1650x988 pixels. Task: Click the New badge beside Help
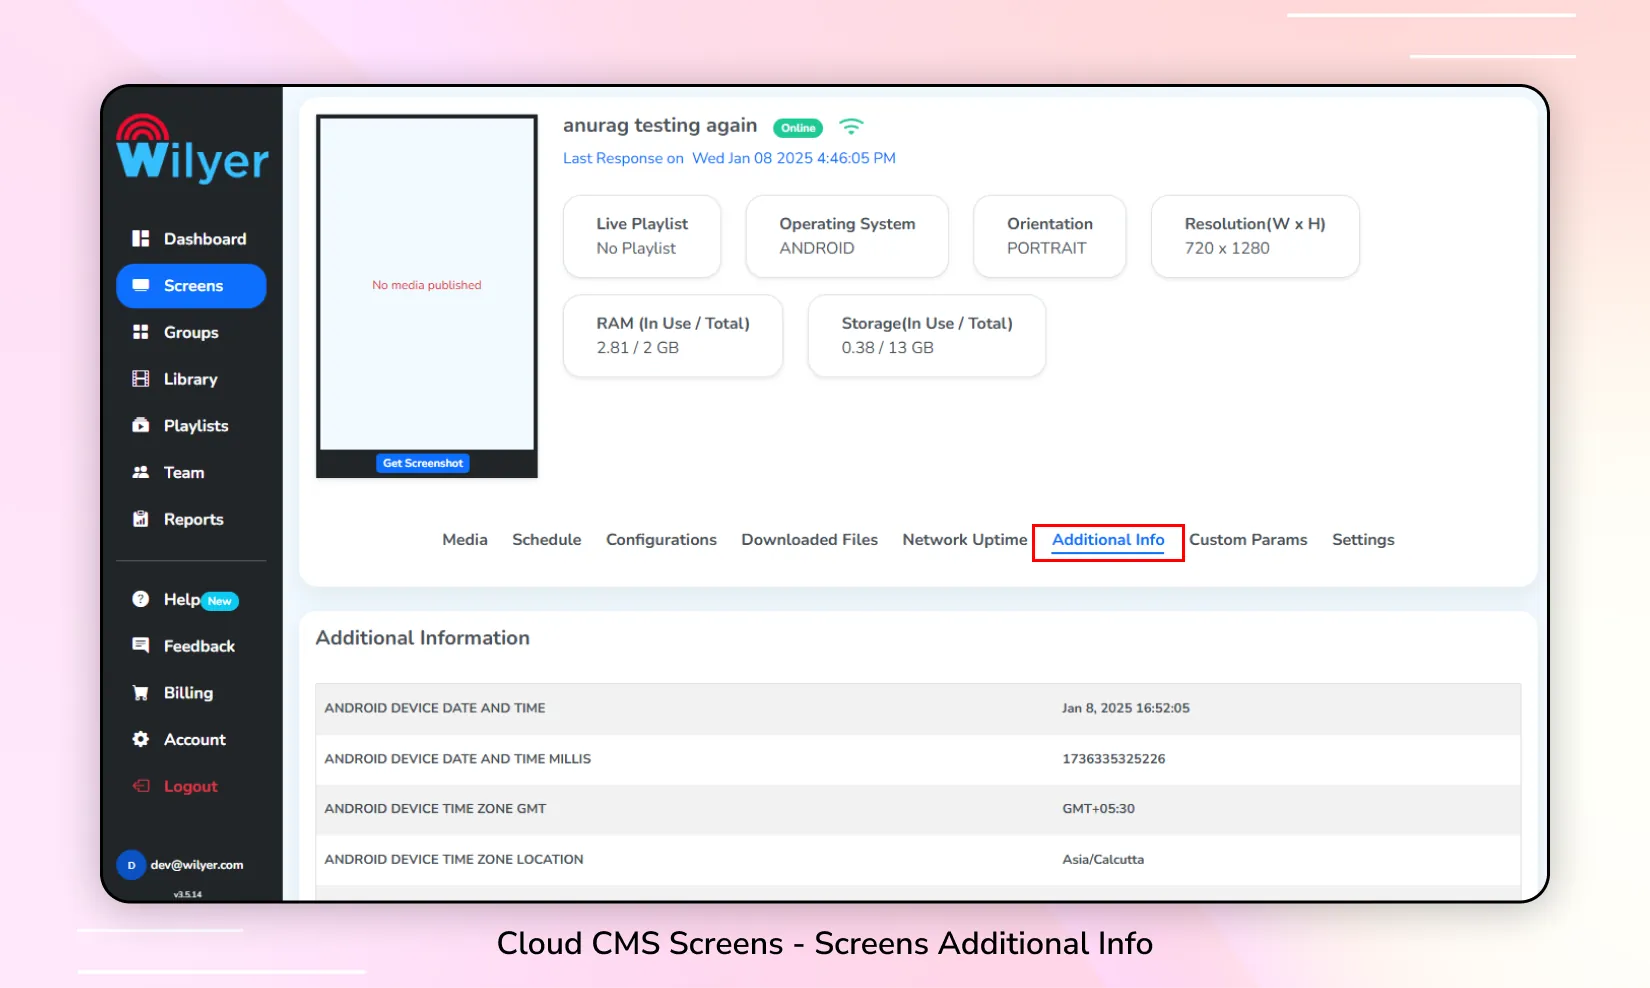(x=220, y=601)
